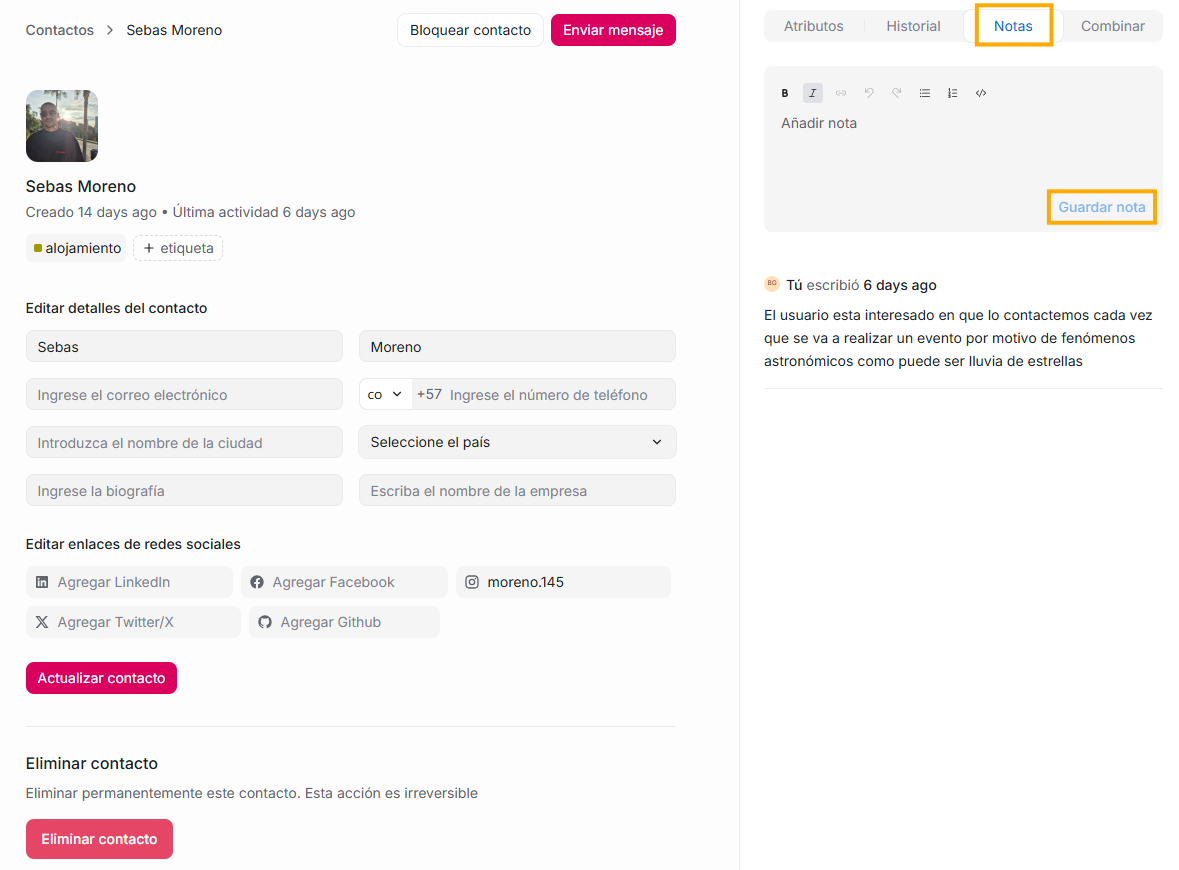The width and height of the screenshot is (1179, 870).
Task: Add a new etiqueta tag
Action: pyautogui.click(x=178, y=248)
